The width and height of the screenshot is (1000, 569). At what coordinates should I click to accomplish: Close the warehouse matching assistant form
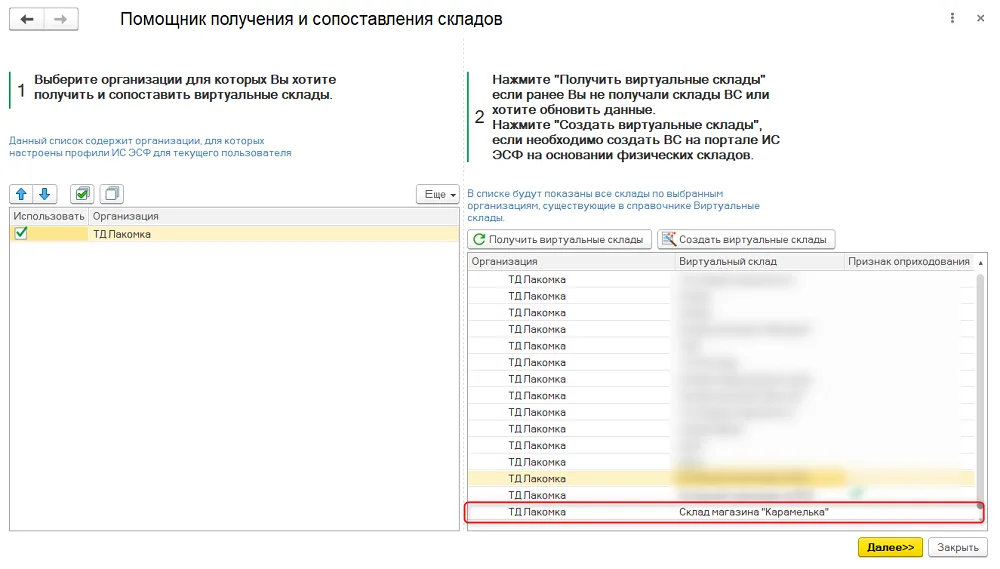click(980, 18)
